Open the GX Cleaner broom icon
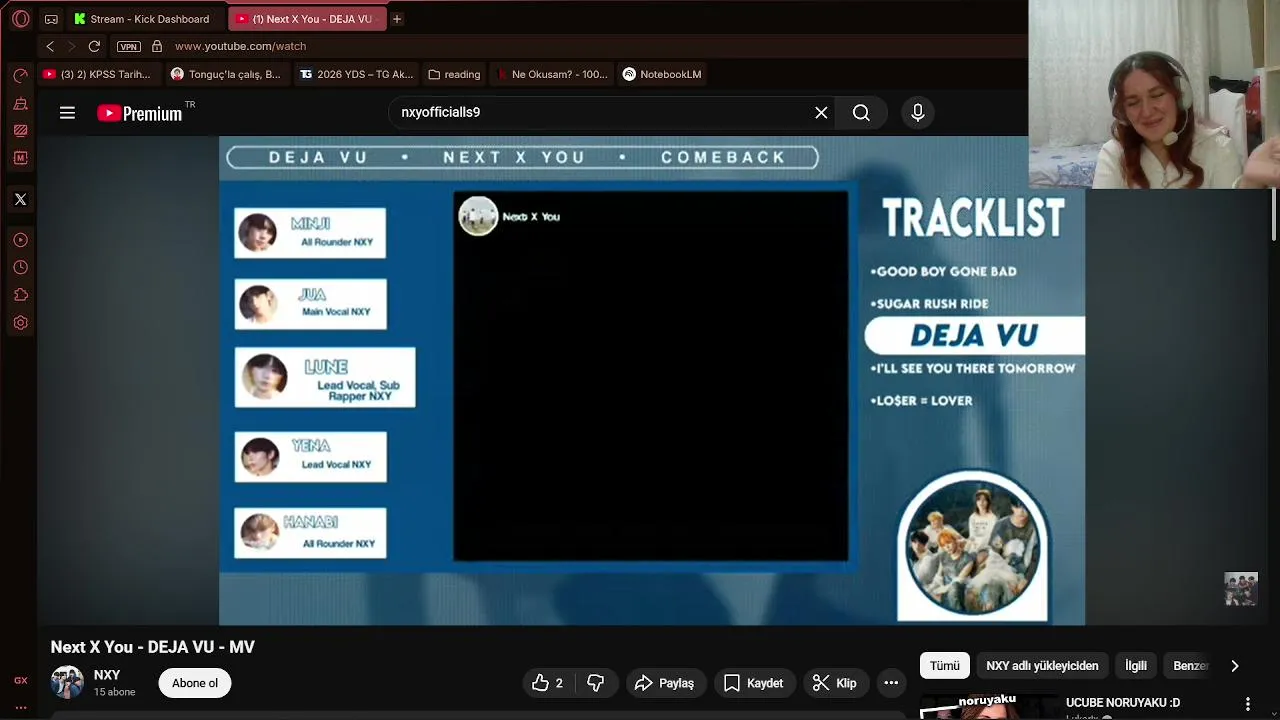This screenshot has height=720, width=1280. pos(20,104)
